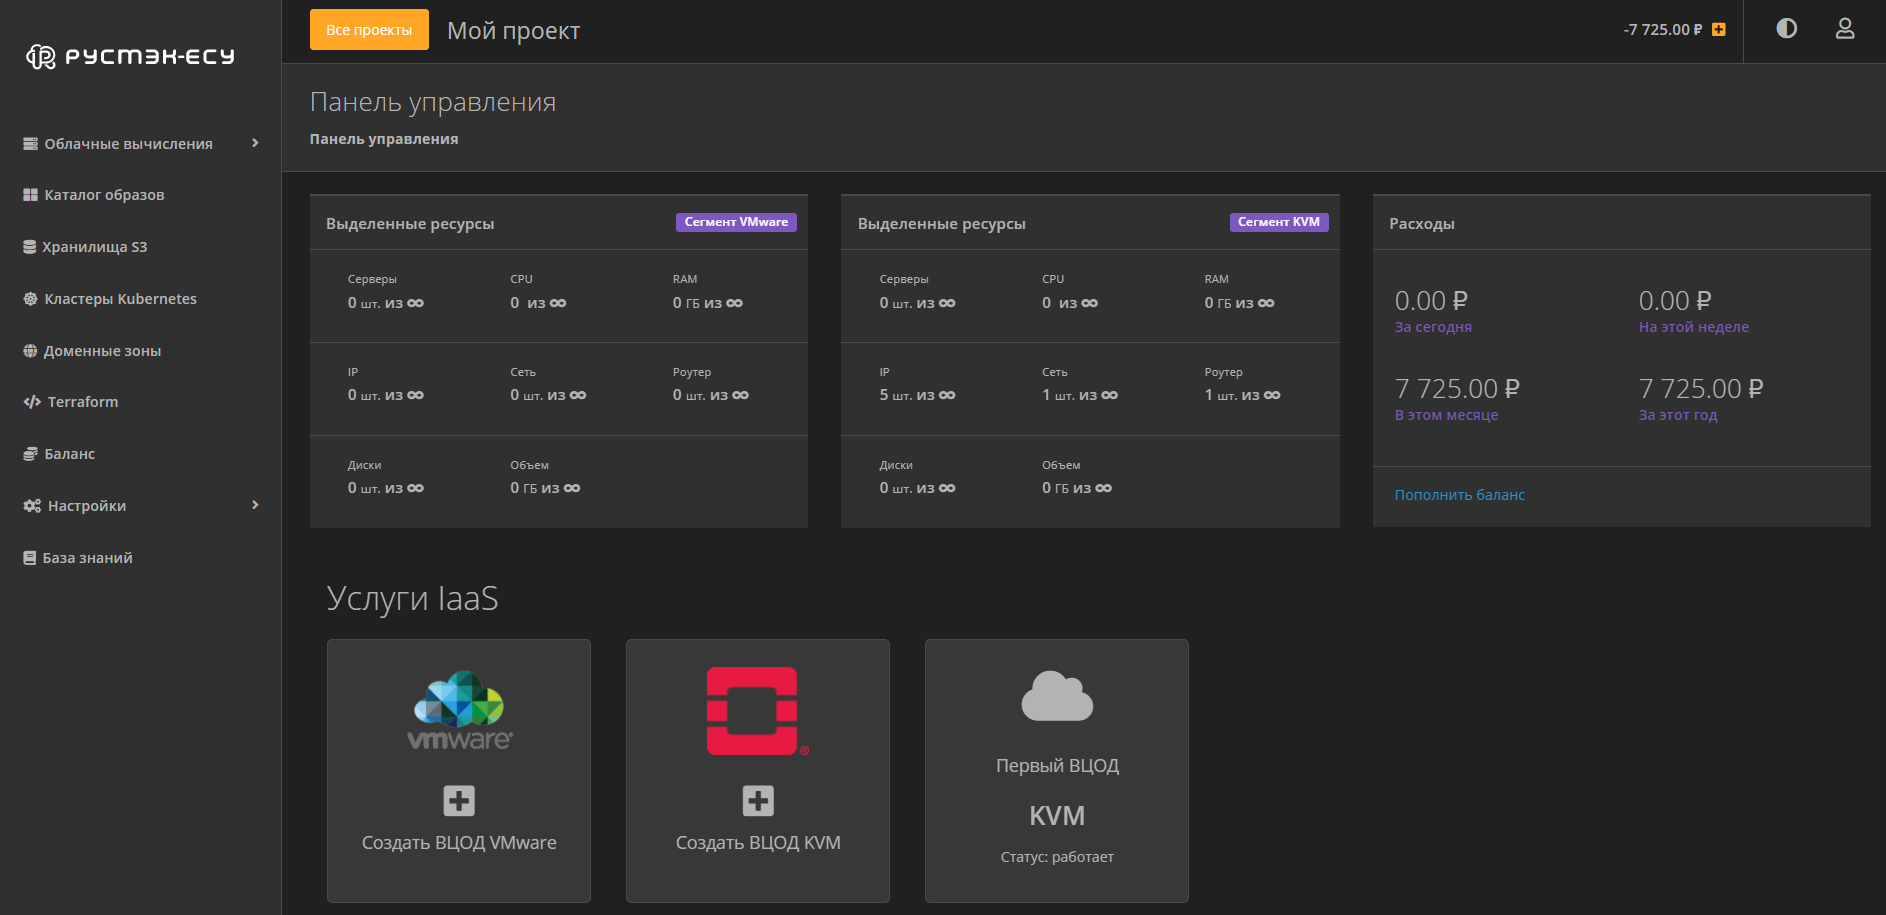Click Панель управления breadcrumb

pos(384,139)
